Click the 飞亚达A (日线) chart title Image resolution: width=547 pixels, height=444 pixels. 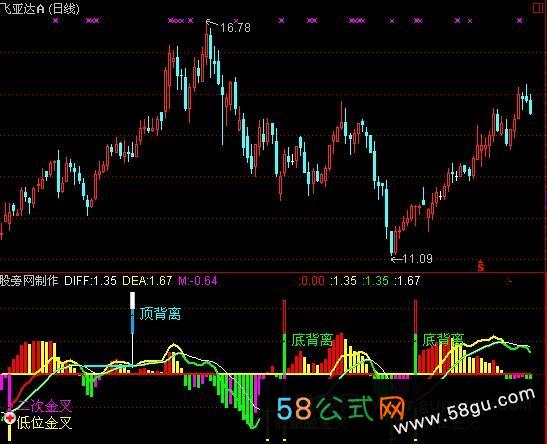(x=39, y=8)
